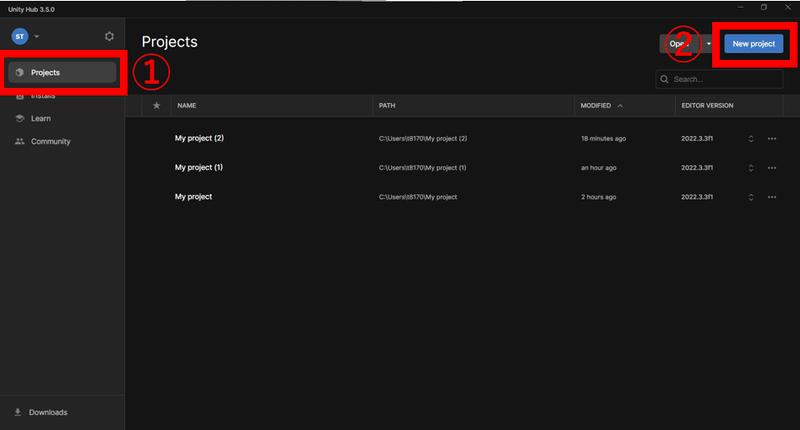This screenshot has width=800, height=430.
Task: Click 2022.3.3f1 version of My project (2)
Action: tap(697, 138)
